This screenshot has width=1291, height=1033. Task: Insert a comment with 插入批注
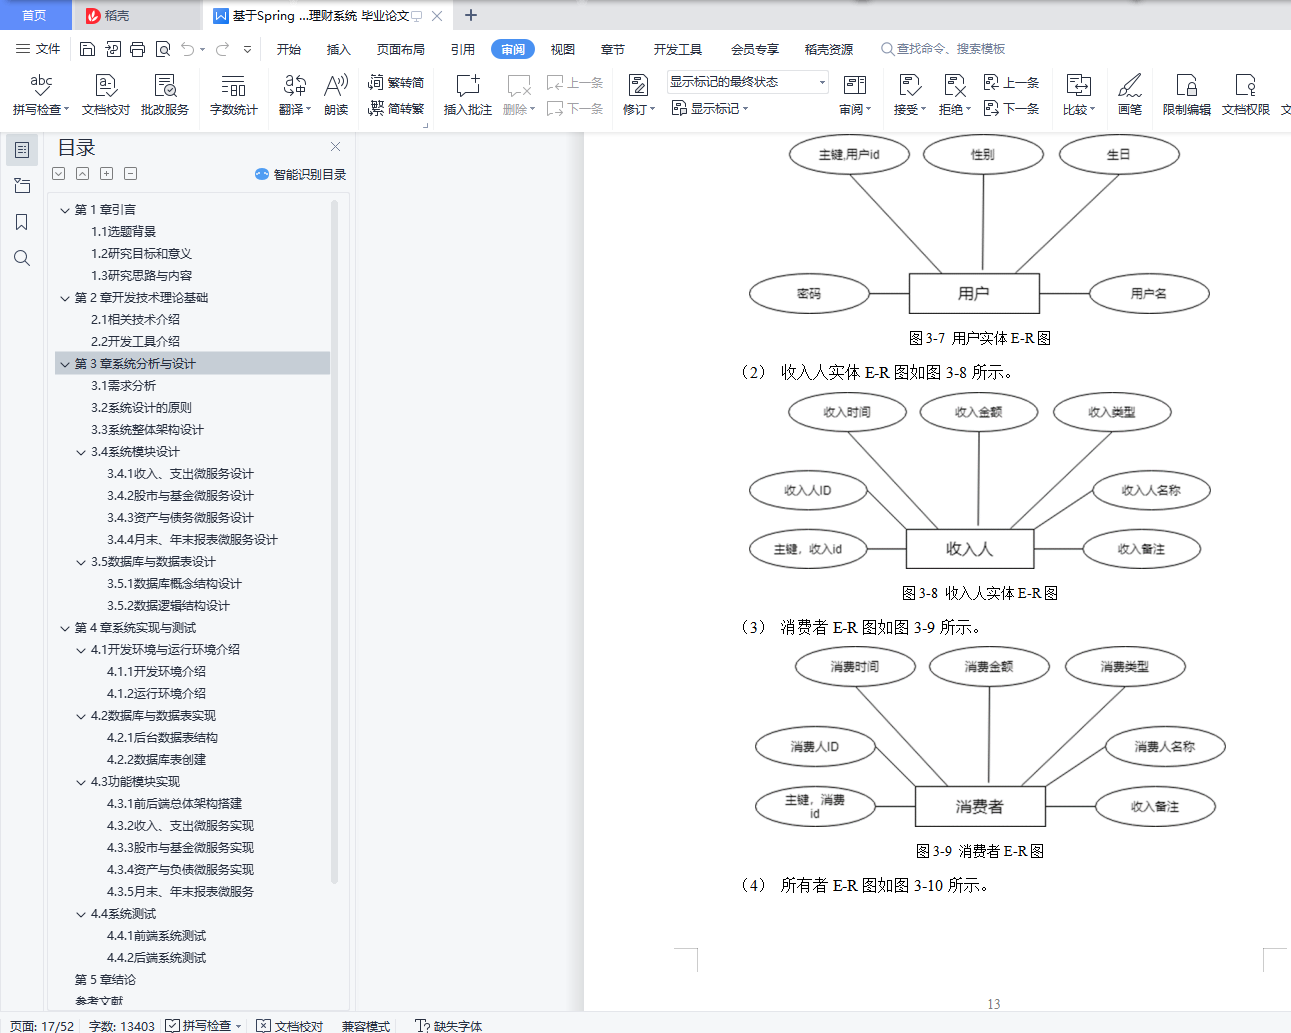click(468, 95)
